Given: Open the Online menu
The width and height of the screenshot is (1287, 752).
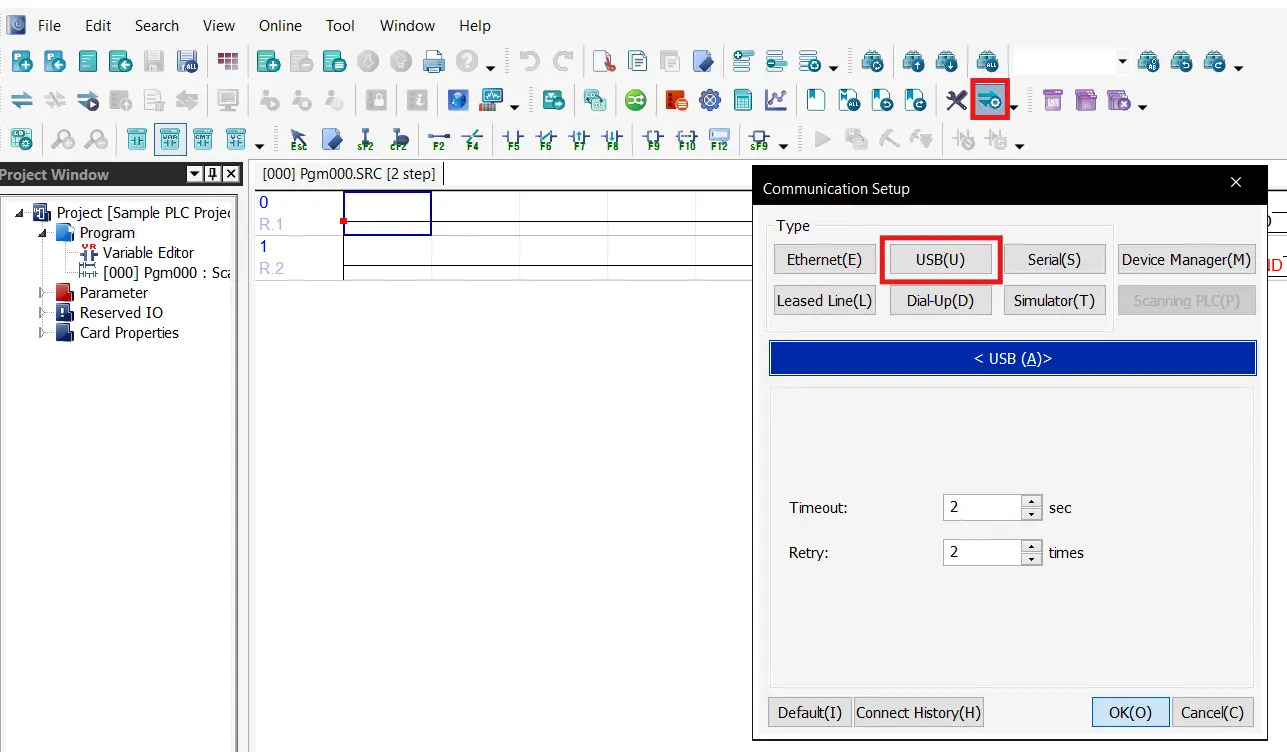Looking at the screenshot, I should click(279, 25).
